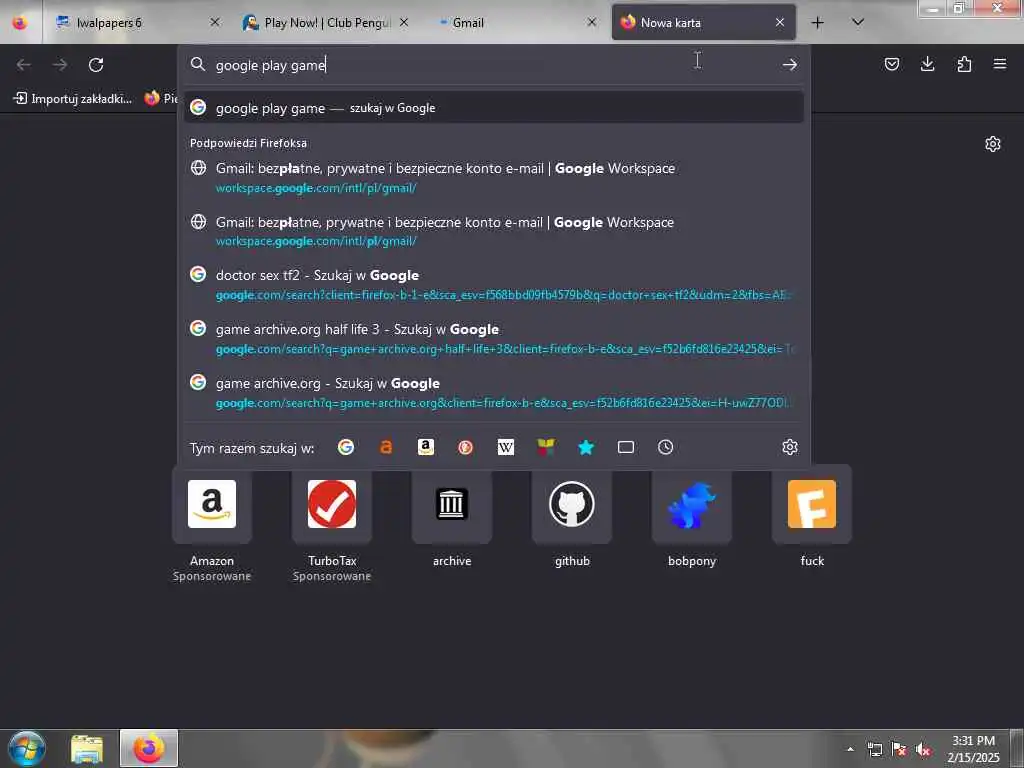Screen dimensions: 1024x768
Task: Select the Nowa karta tab
Action: coord(703,23)
